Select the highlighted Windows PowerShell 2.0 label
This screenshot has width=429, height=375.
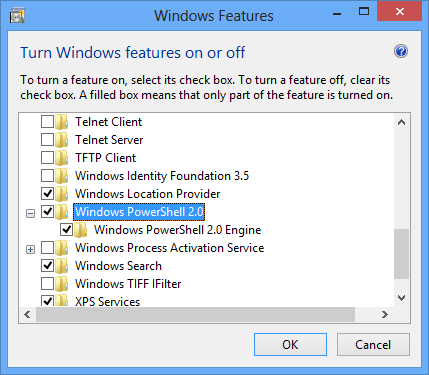139,212
